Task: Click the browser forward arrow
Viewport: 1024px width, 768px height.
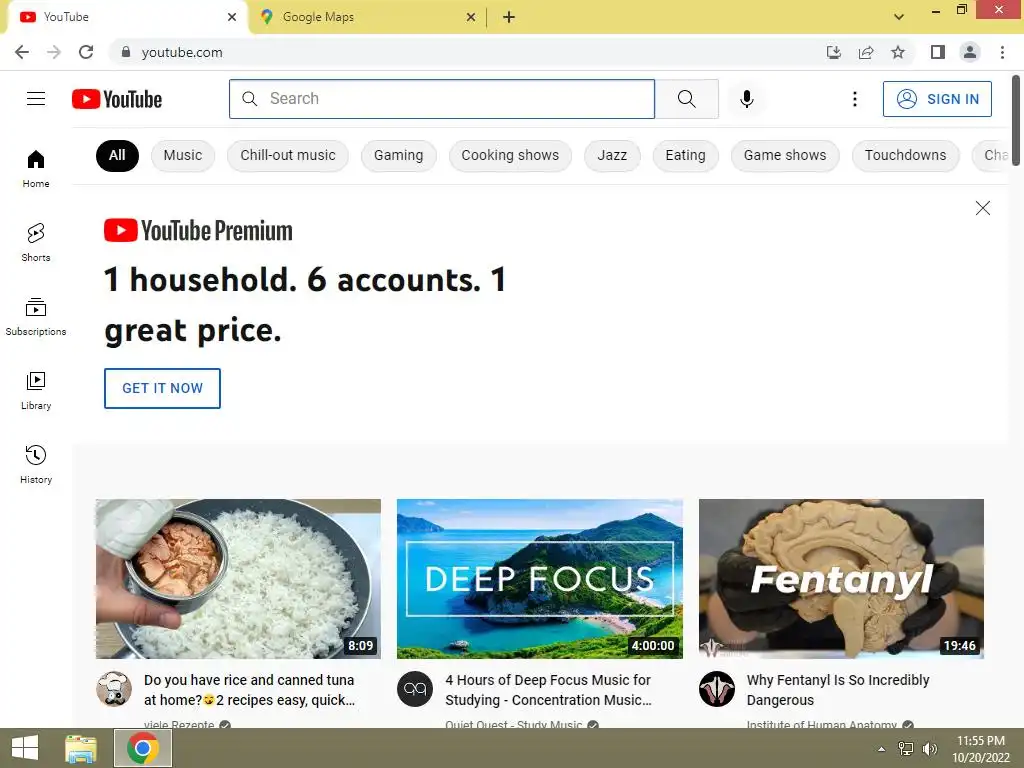Action: (54, 52)
